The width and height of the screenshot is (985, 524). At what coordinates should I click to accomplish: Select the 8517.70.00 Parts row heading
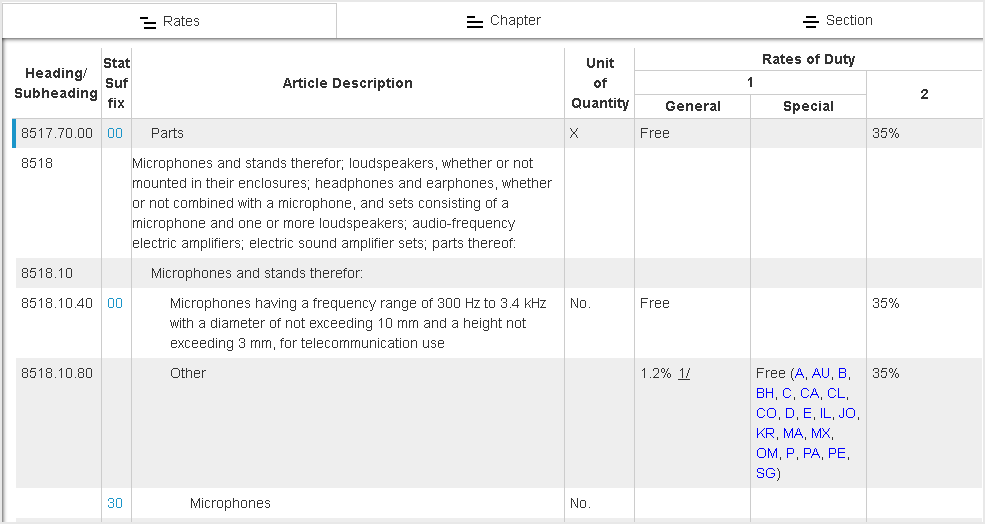57,133
